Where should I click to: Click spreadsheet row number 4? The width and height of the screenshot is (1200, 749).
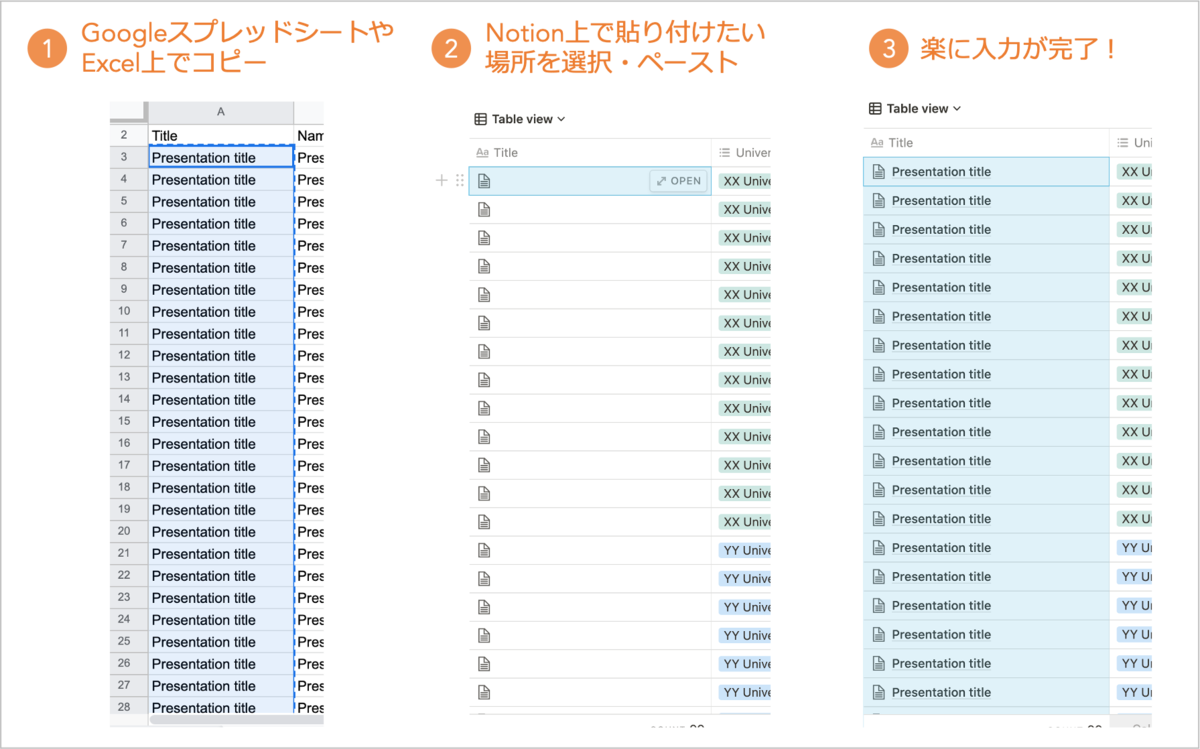point(129,179)
